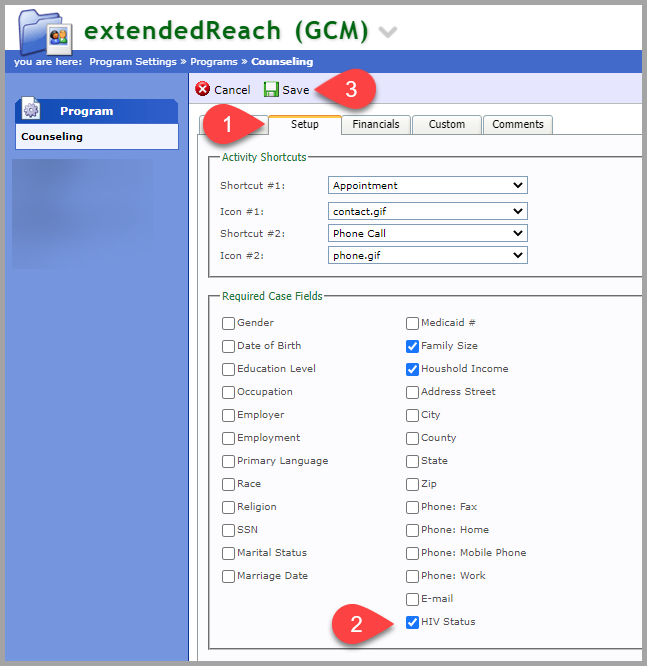Check the City checkbox

tap(412, 415)
